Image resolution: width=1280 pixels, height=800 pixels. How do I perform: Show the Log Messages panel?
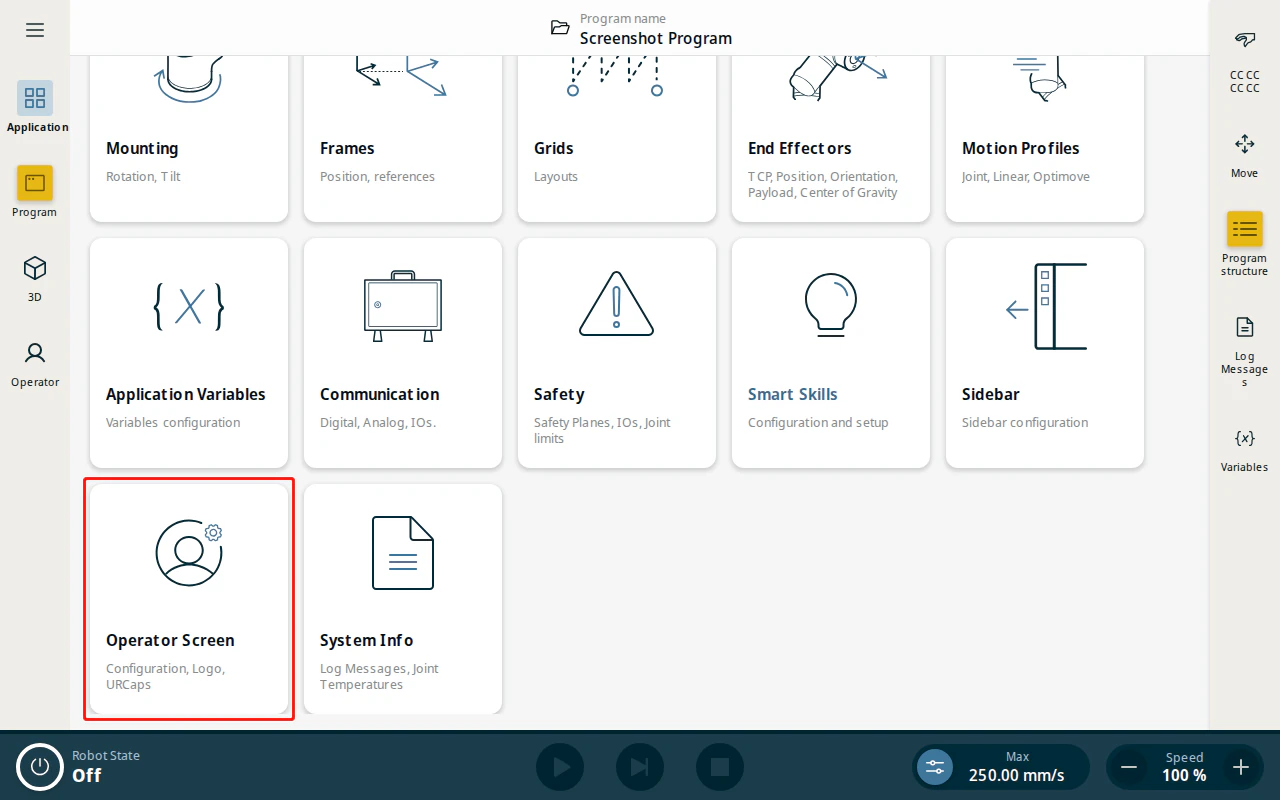click(x=1245, y=351)
